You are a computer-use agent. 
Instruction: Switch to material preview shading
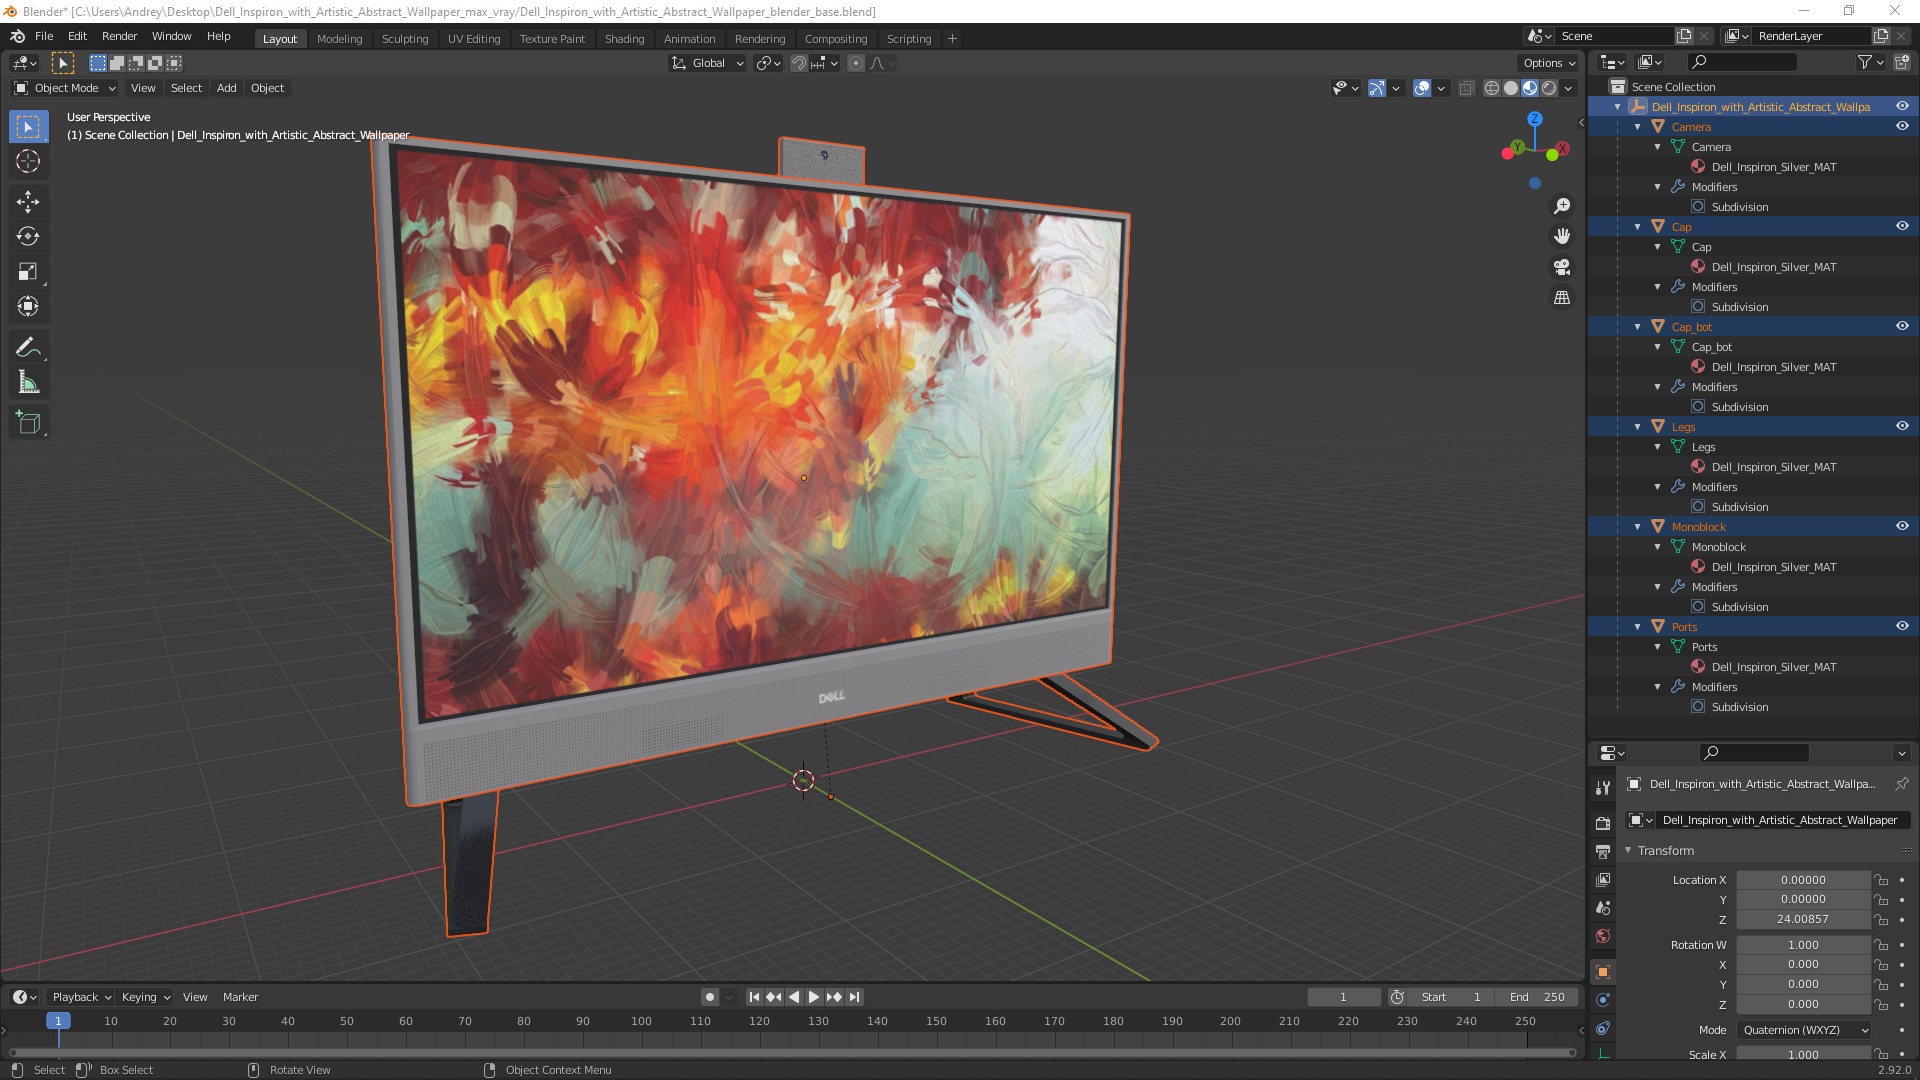(1530, 88)
